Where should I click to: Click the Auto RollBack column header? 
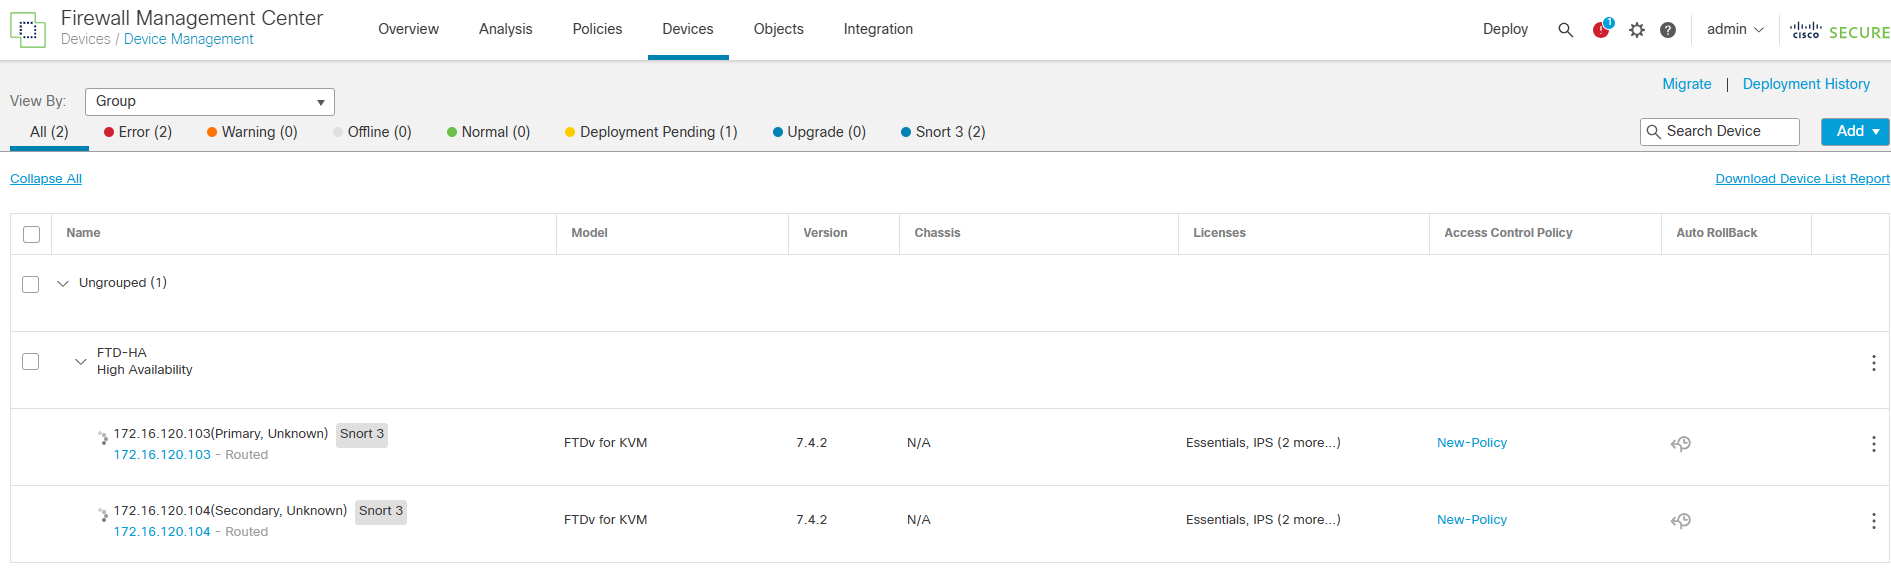click(x=1716, y=233)
